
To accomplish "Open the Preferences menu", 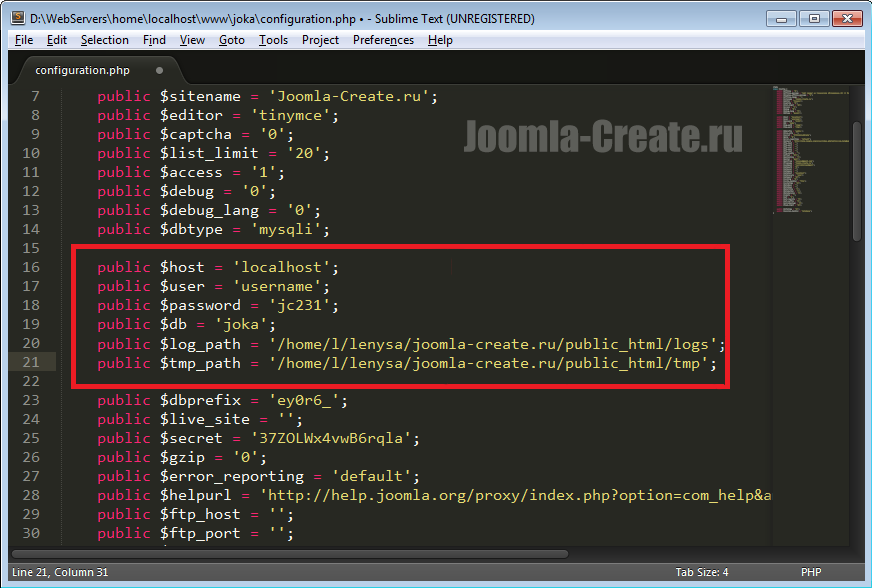I will pos(383,40).
